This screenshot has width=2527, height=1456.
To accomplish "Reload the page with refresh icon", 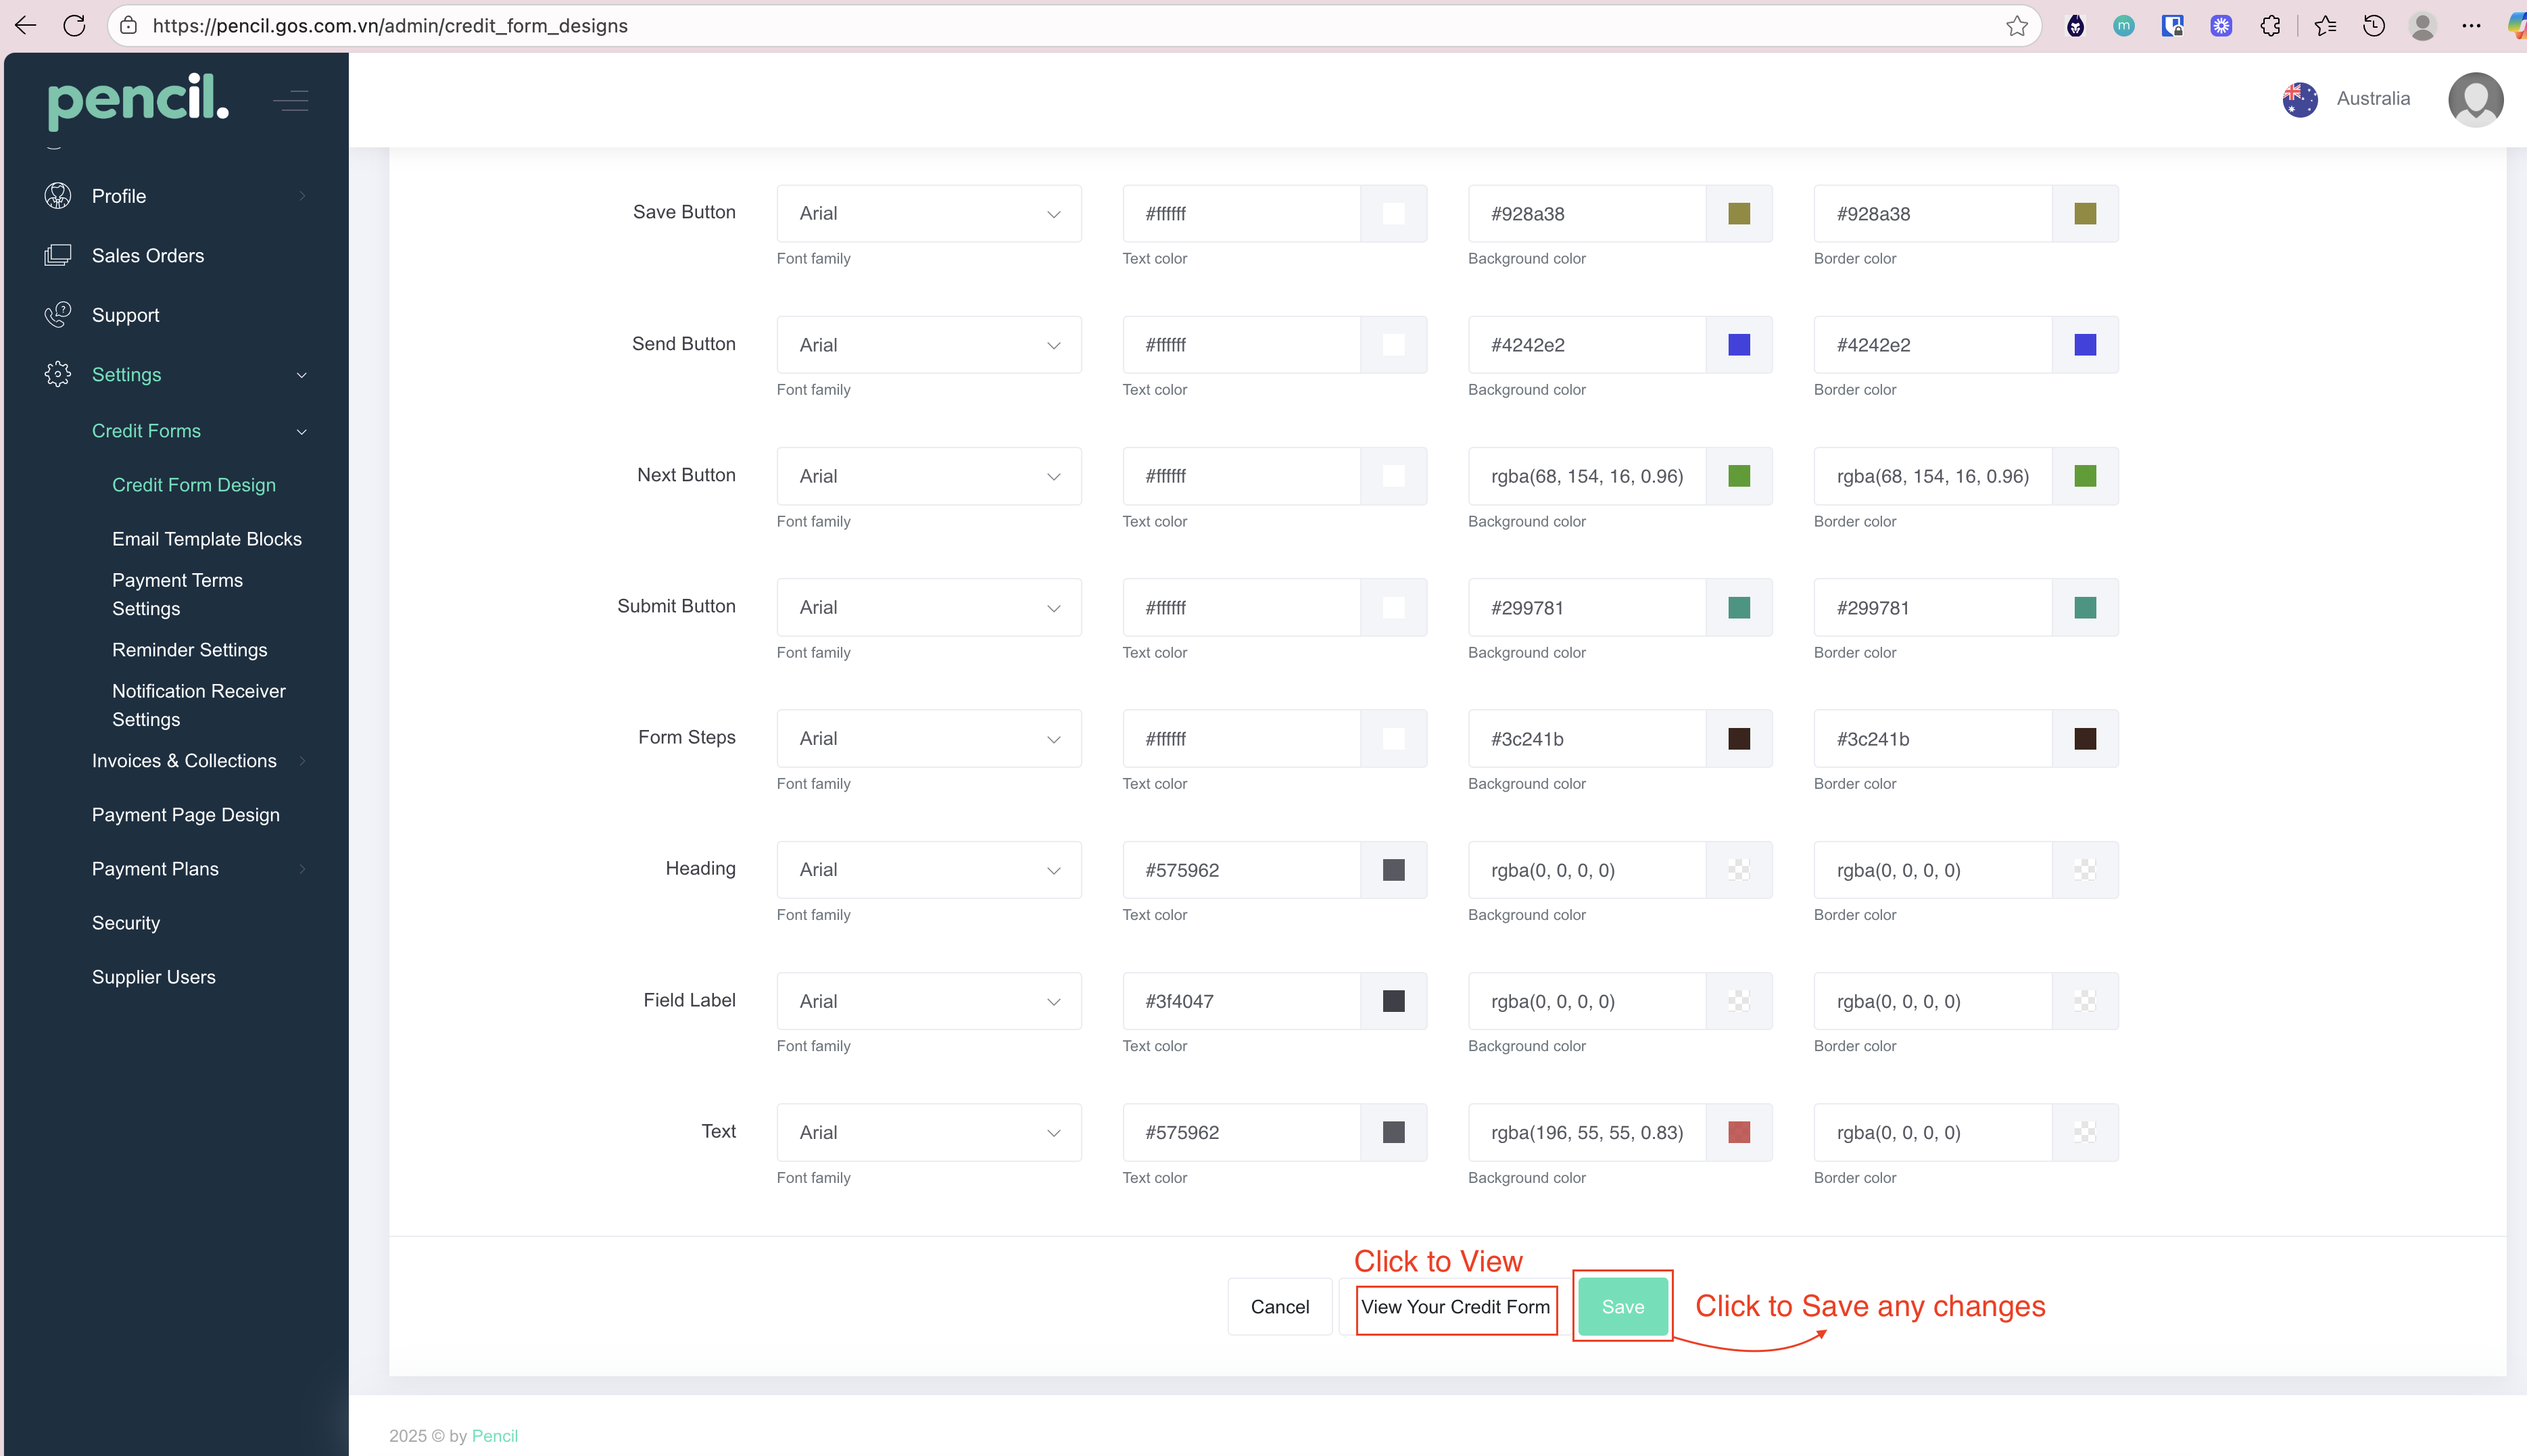I will (74, 26).
